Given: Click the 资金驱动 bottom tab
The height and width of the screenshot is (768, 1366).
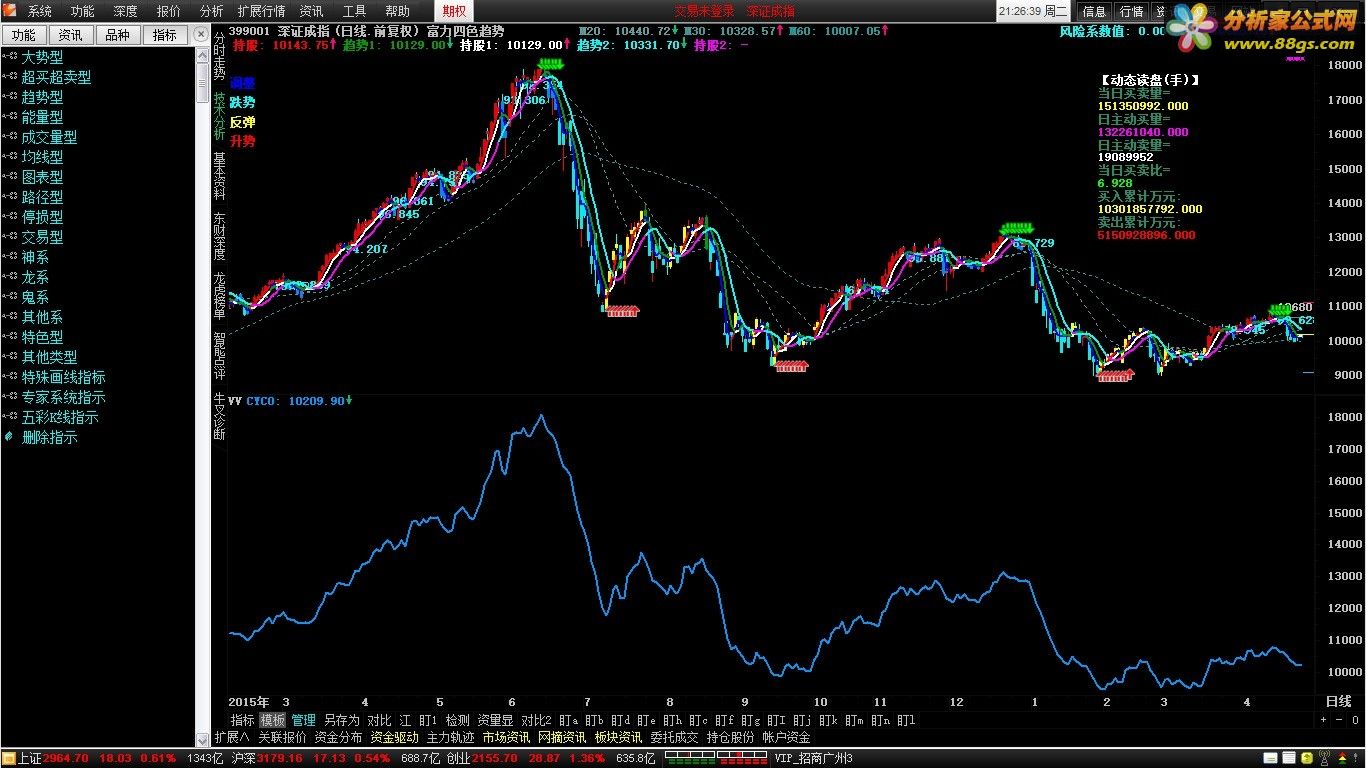Looking at the screenshot, I should click(394, 737).
